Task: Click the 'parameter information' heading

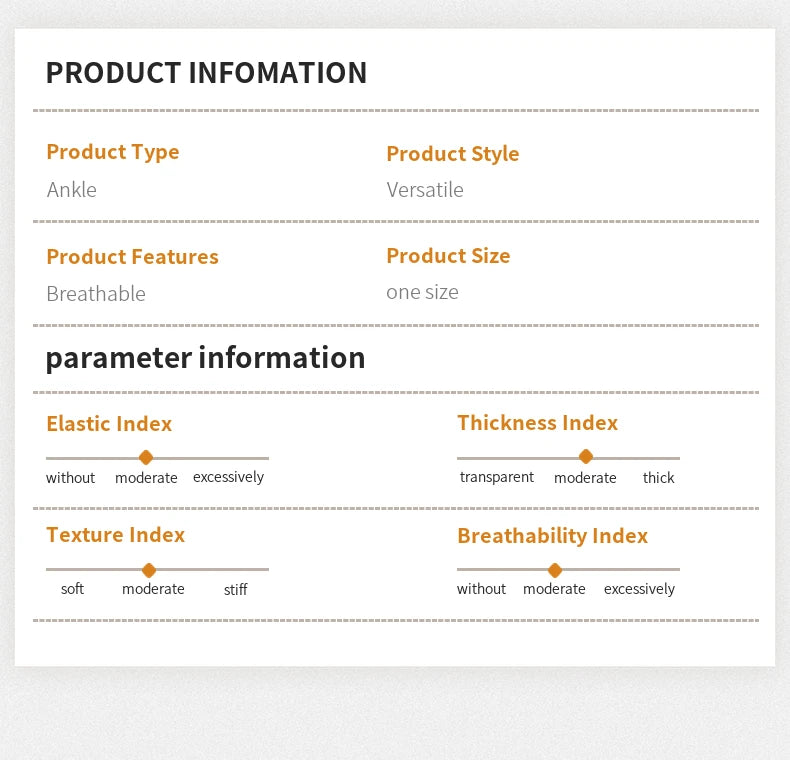Action: click(205, 358)
